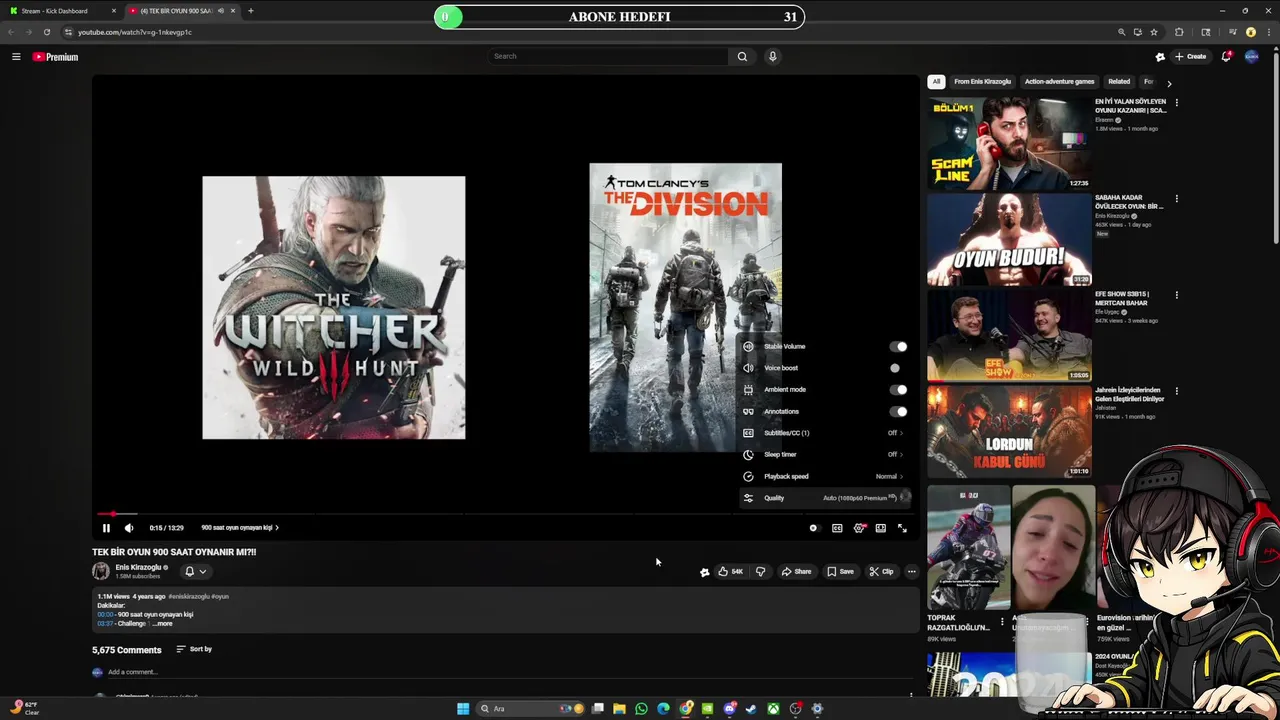Enter full screen mode
Viewport: 1280px width, 720px height.
pyautogui.click(x=902, y=528)
